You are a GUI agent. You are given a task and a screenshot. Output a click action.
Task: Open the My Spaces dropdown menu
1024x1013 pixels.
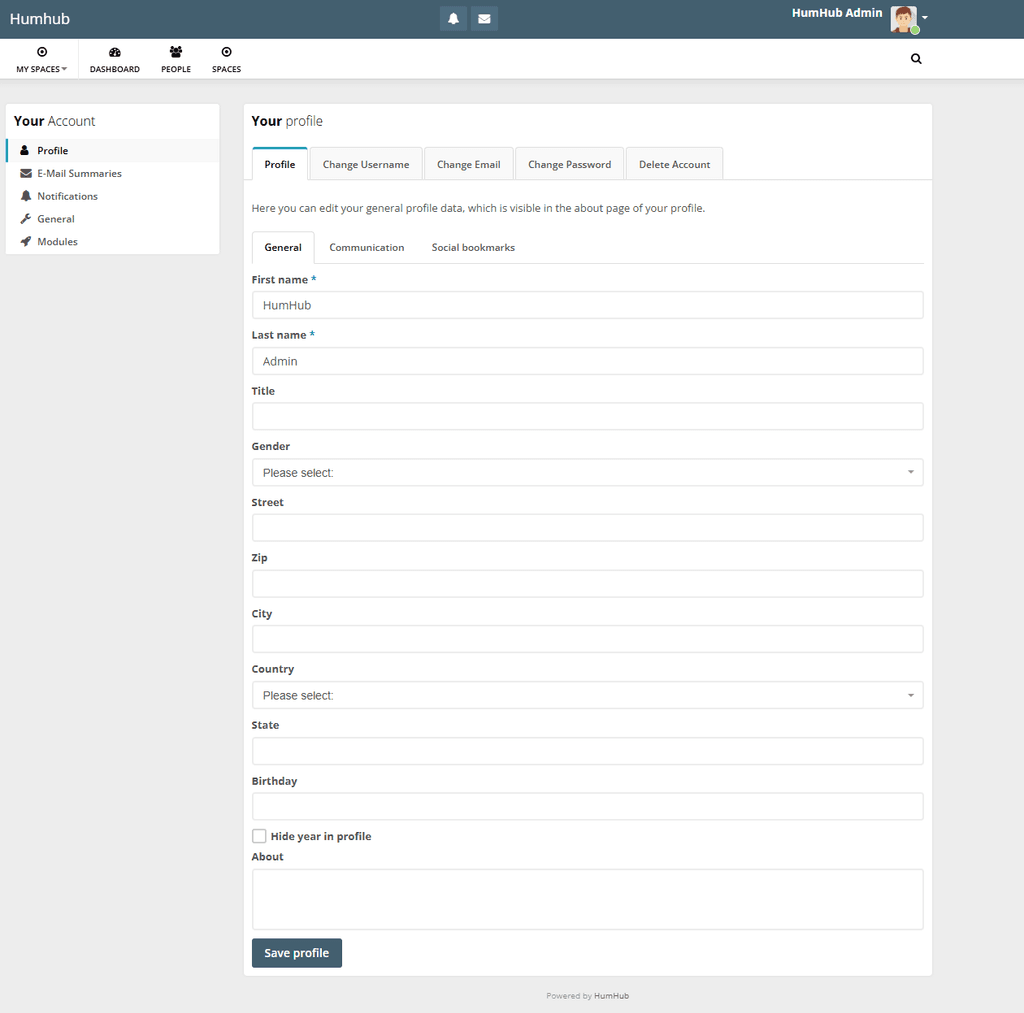click(42, 60)
